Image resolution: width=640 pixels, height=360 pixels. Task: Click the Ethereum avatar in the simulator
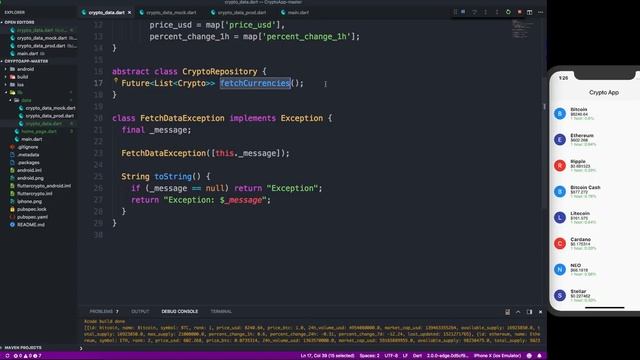click(560, 140)
